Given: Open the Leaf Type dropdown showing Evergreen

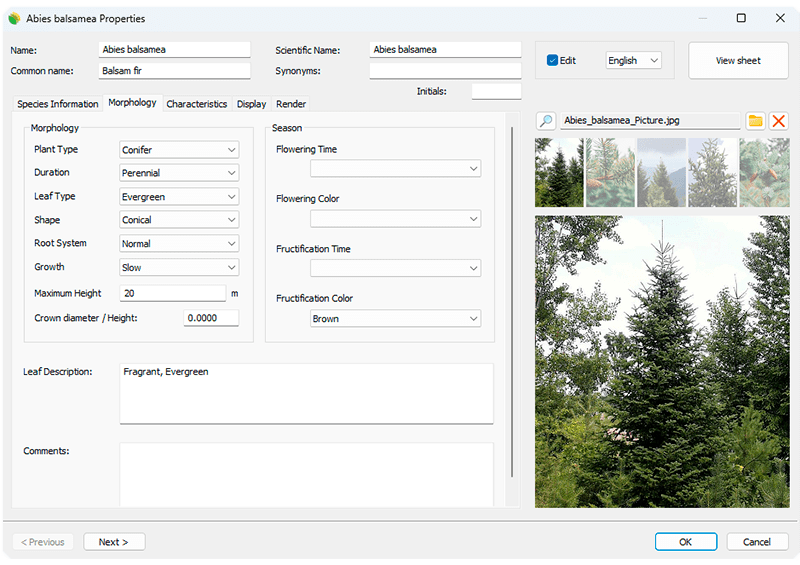Looking at the screenshot, I should click(179, 196).
